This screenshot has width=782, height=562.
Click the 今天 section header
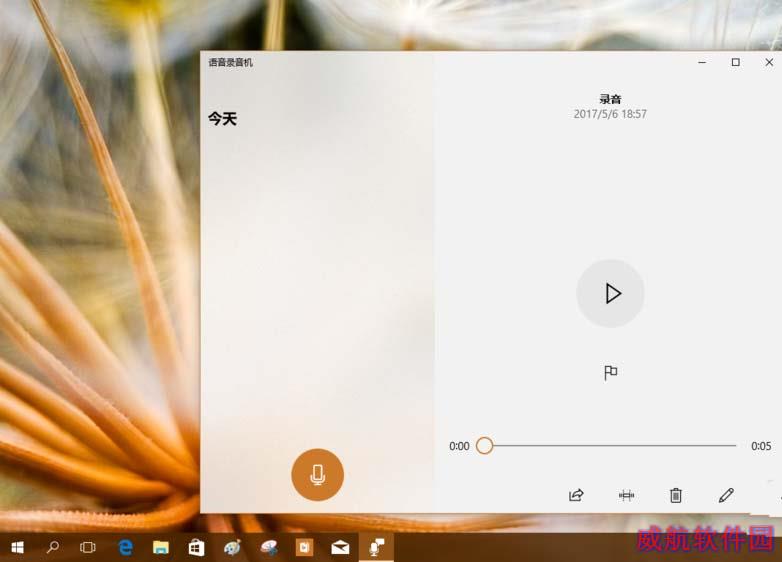222,119
